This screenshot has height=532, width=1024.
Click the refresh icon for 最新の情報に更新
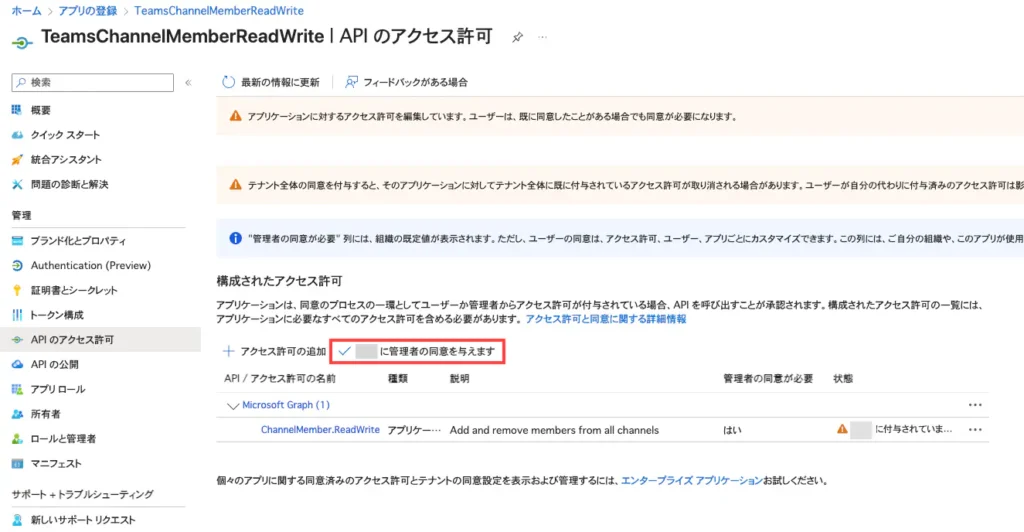pyautogui.click(x=228, y=82)
